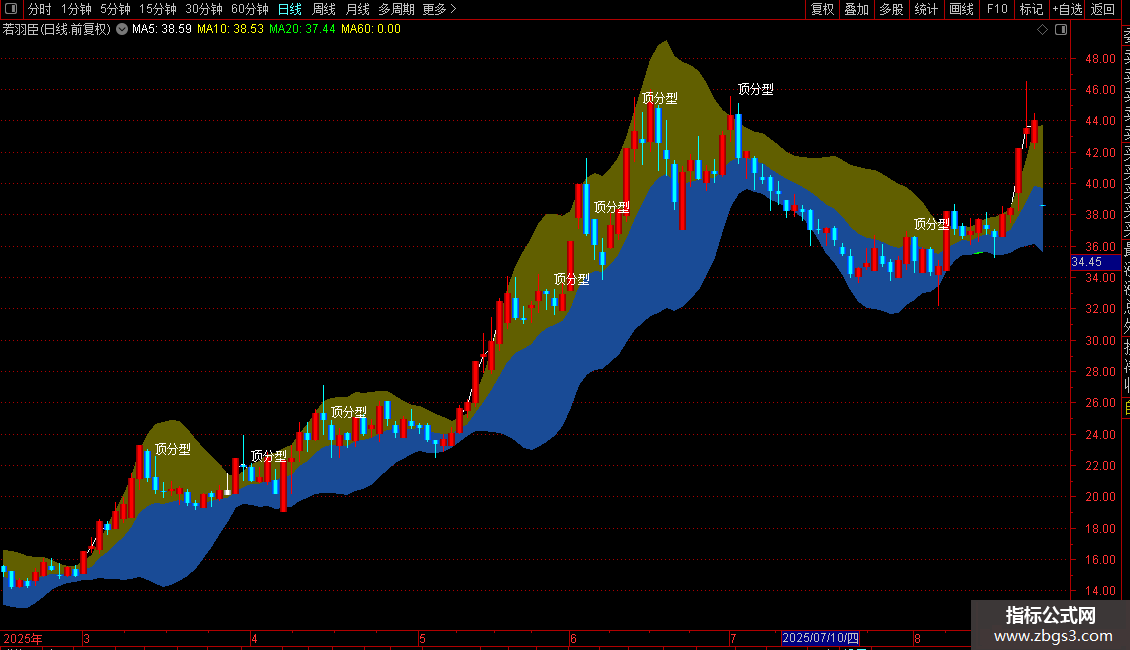The width and height of the screenshot is (1130, 650).
Task: Click the 48.00 price axis label
Action: [x=1100, y=59]
